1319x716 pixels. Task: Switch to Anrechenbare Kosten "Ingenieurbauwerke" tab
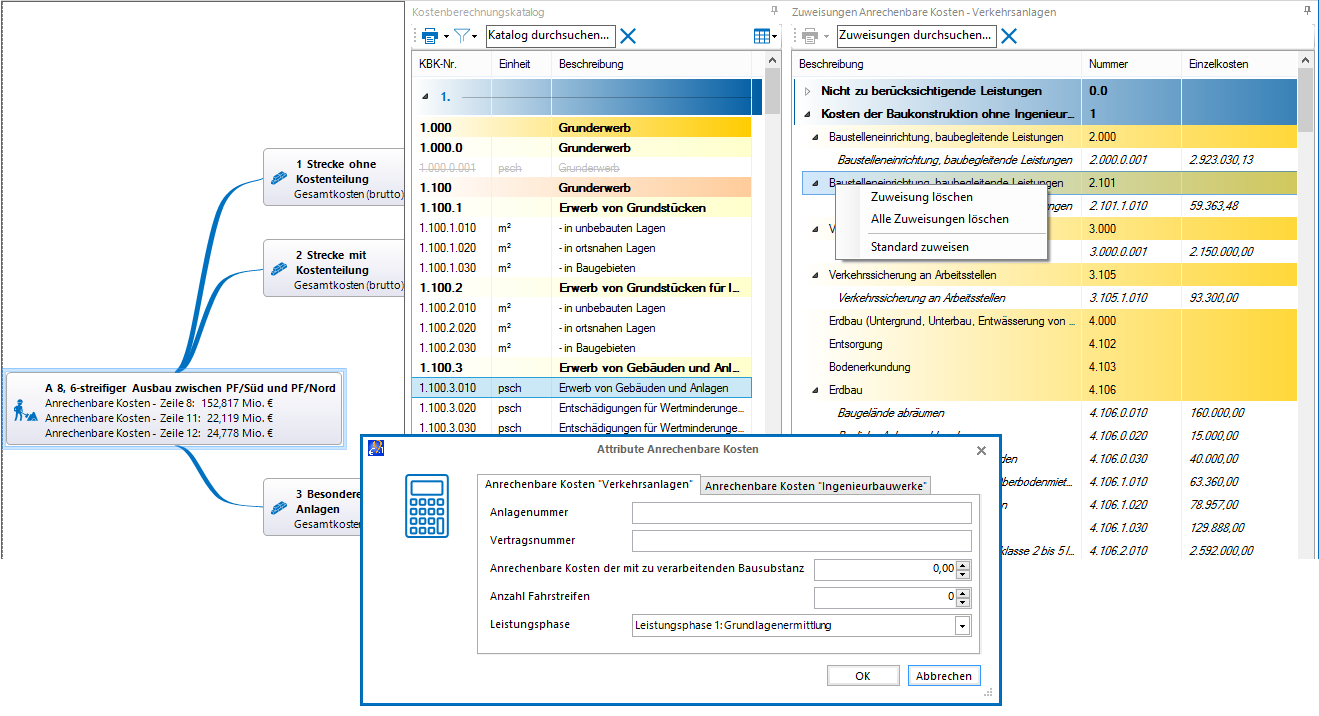tap(816, 486)
